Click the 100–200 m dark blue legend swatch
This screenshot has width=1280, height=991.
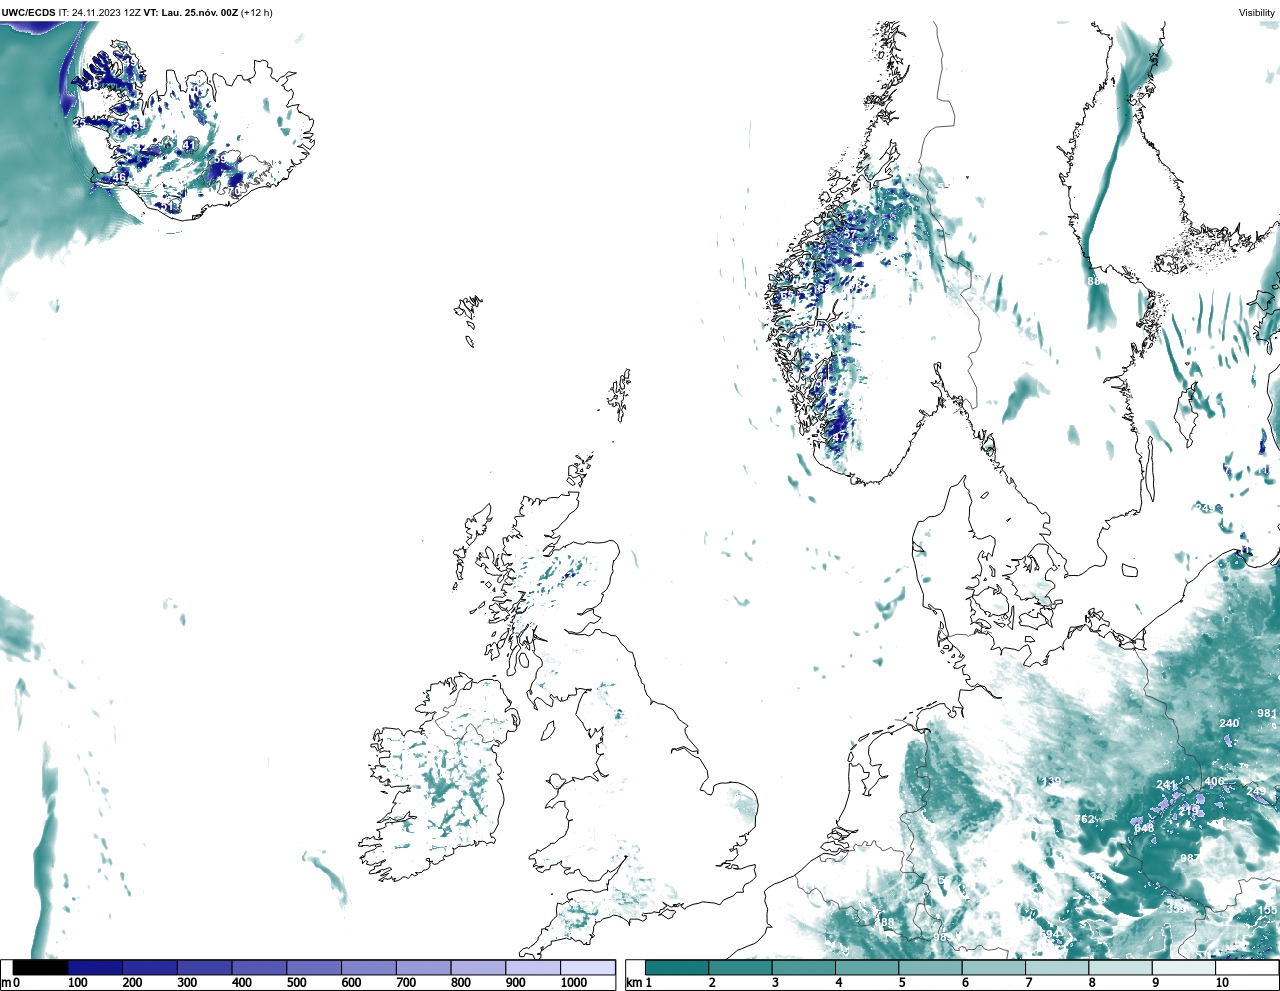[95, 967]
